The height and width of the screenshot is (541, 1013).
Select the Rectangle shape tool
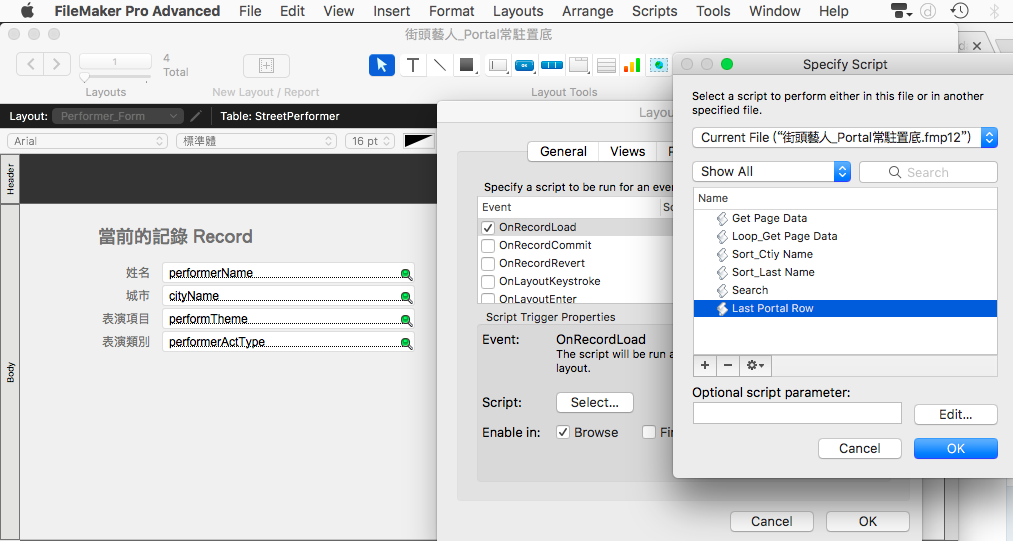tap(466, 65)
